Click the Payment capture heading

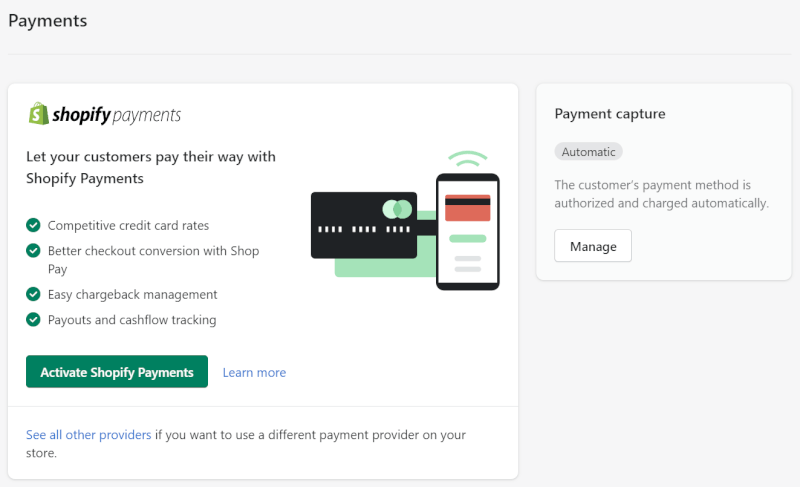click(610, 114)
